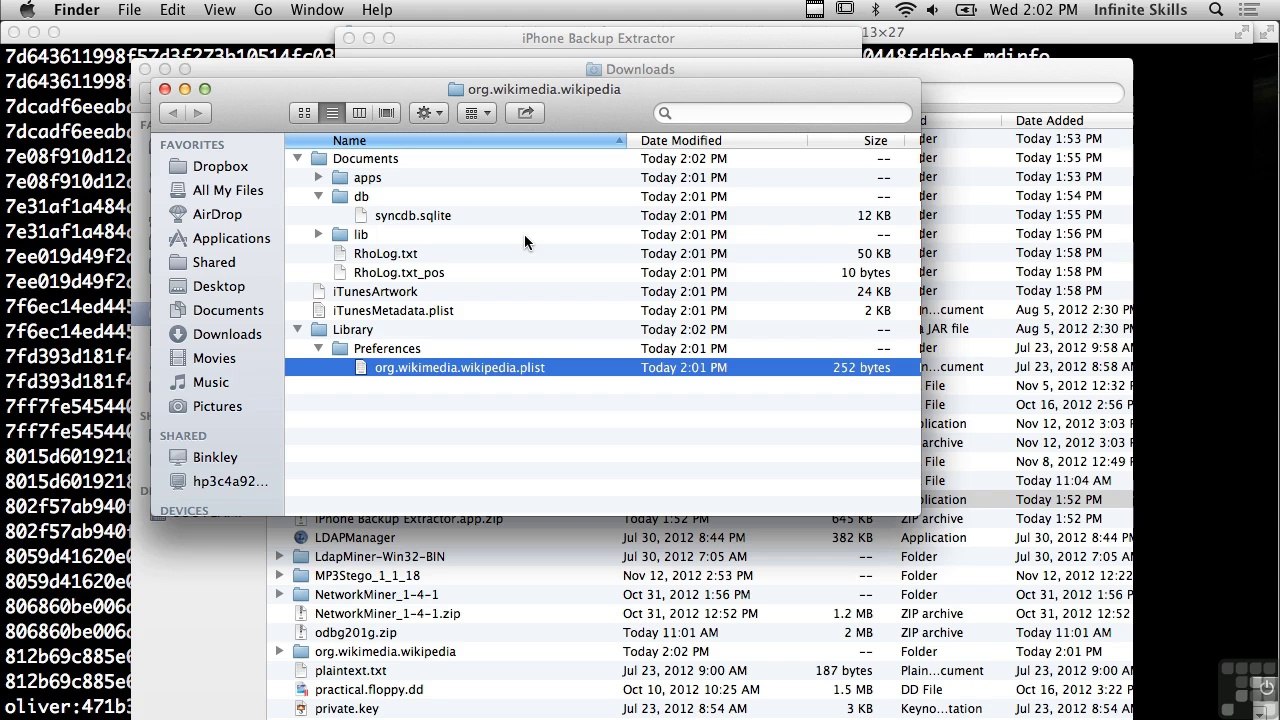
Task: Switch to column view in Finder toolbar
Action: click(x=359, y=113)
